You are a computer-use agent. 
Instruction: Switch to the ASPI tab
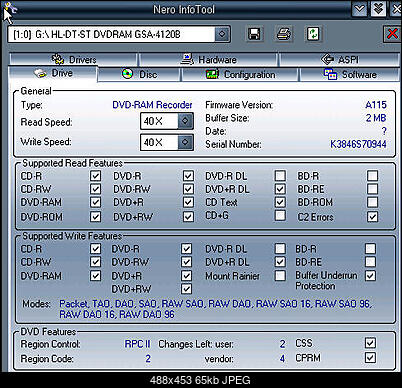click(x=339, y=59)
